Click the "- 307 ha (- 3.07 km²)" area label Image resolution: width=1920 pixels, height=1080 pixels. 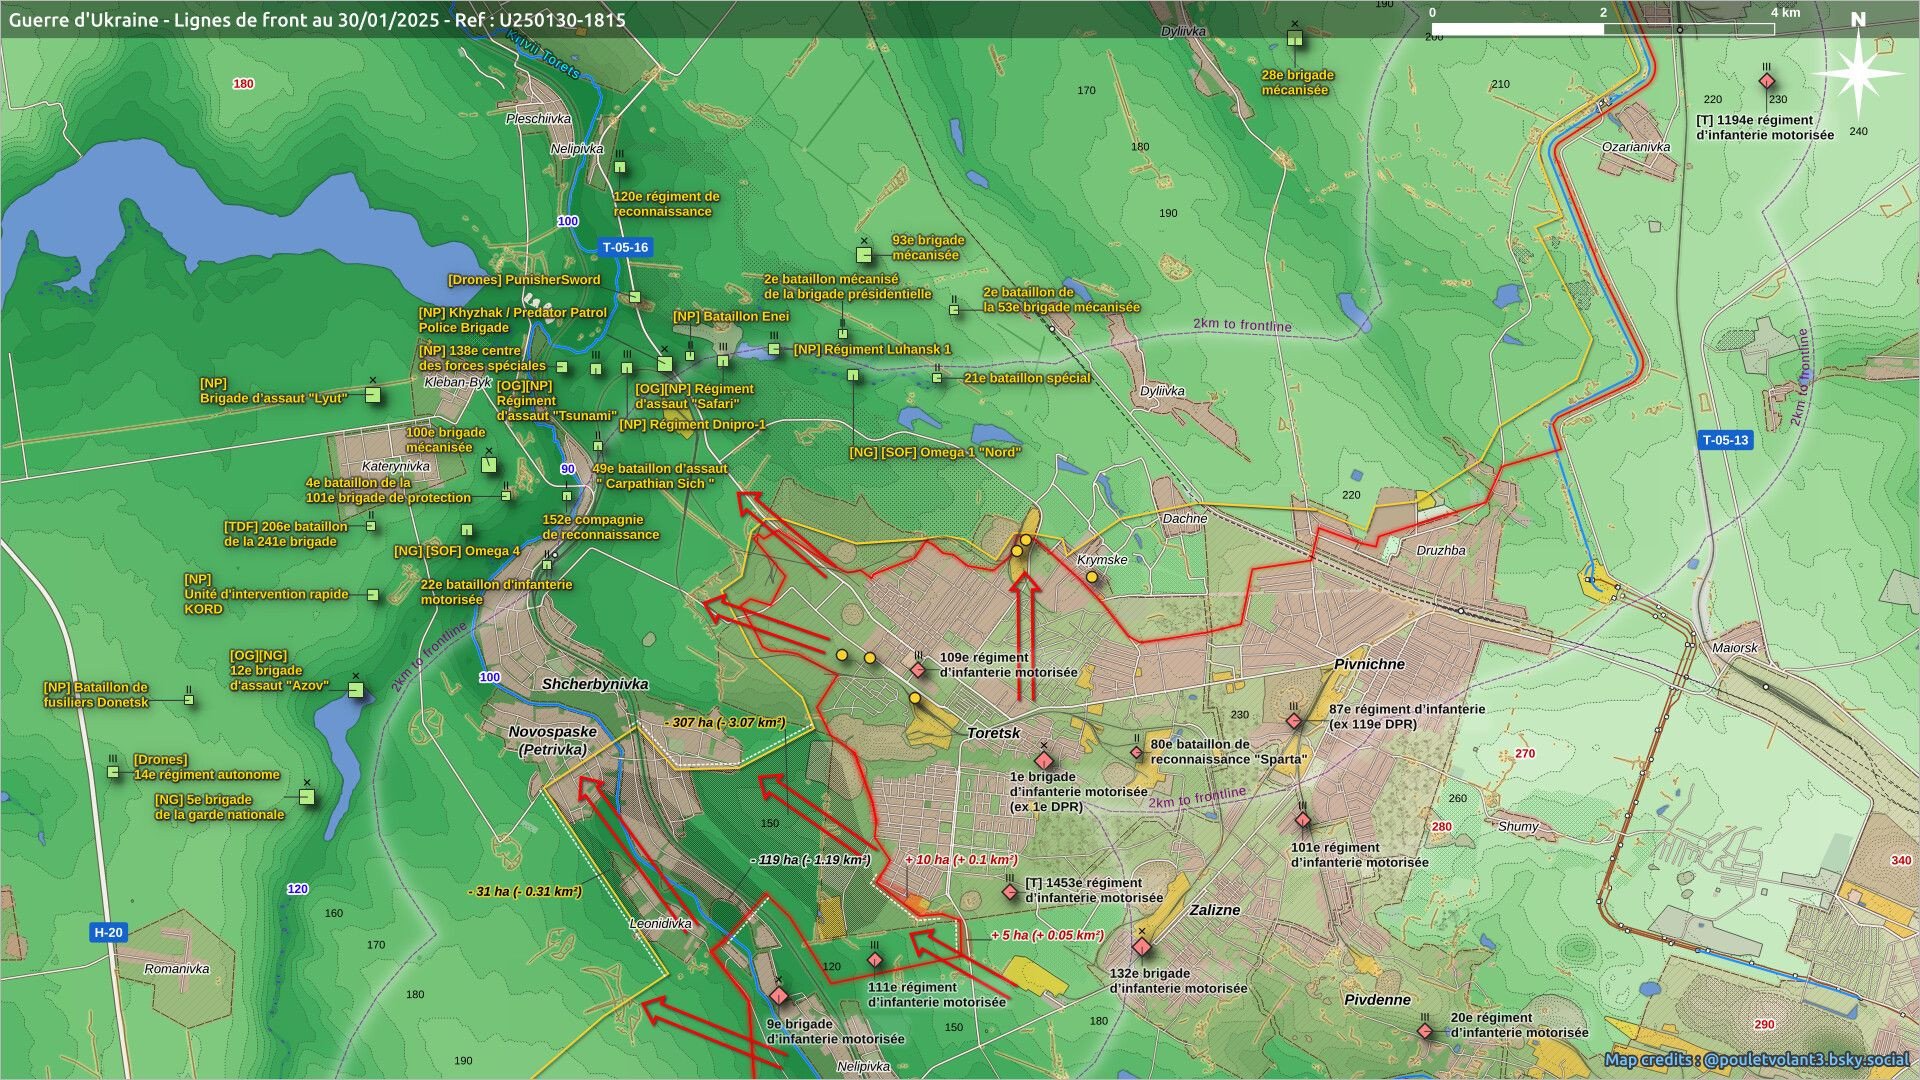tap(724, 722)
